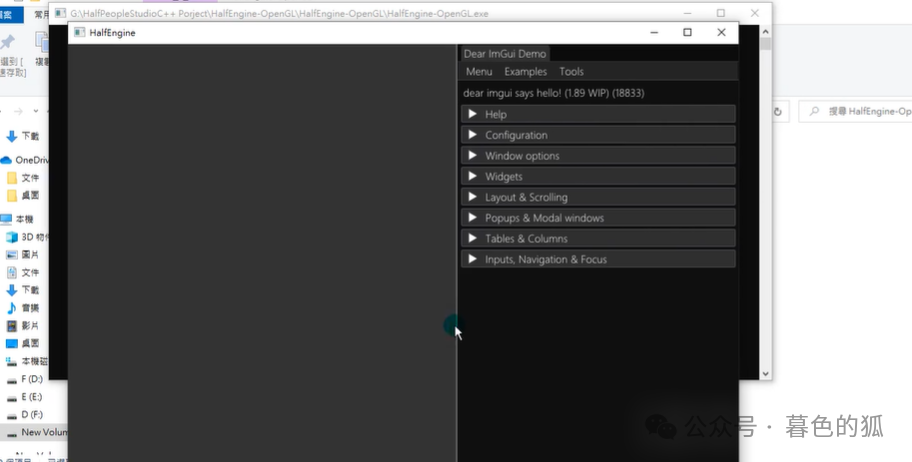The image size is (912, 462).
Task: Expand Tables & Columns section
Action: [598, 239]
